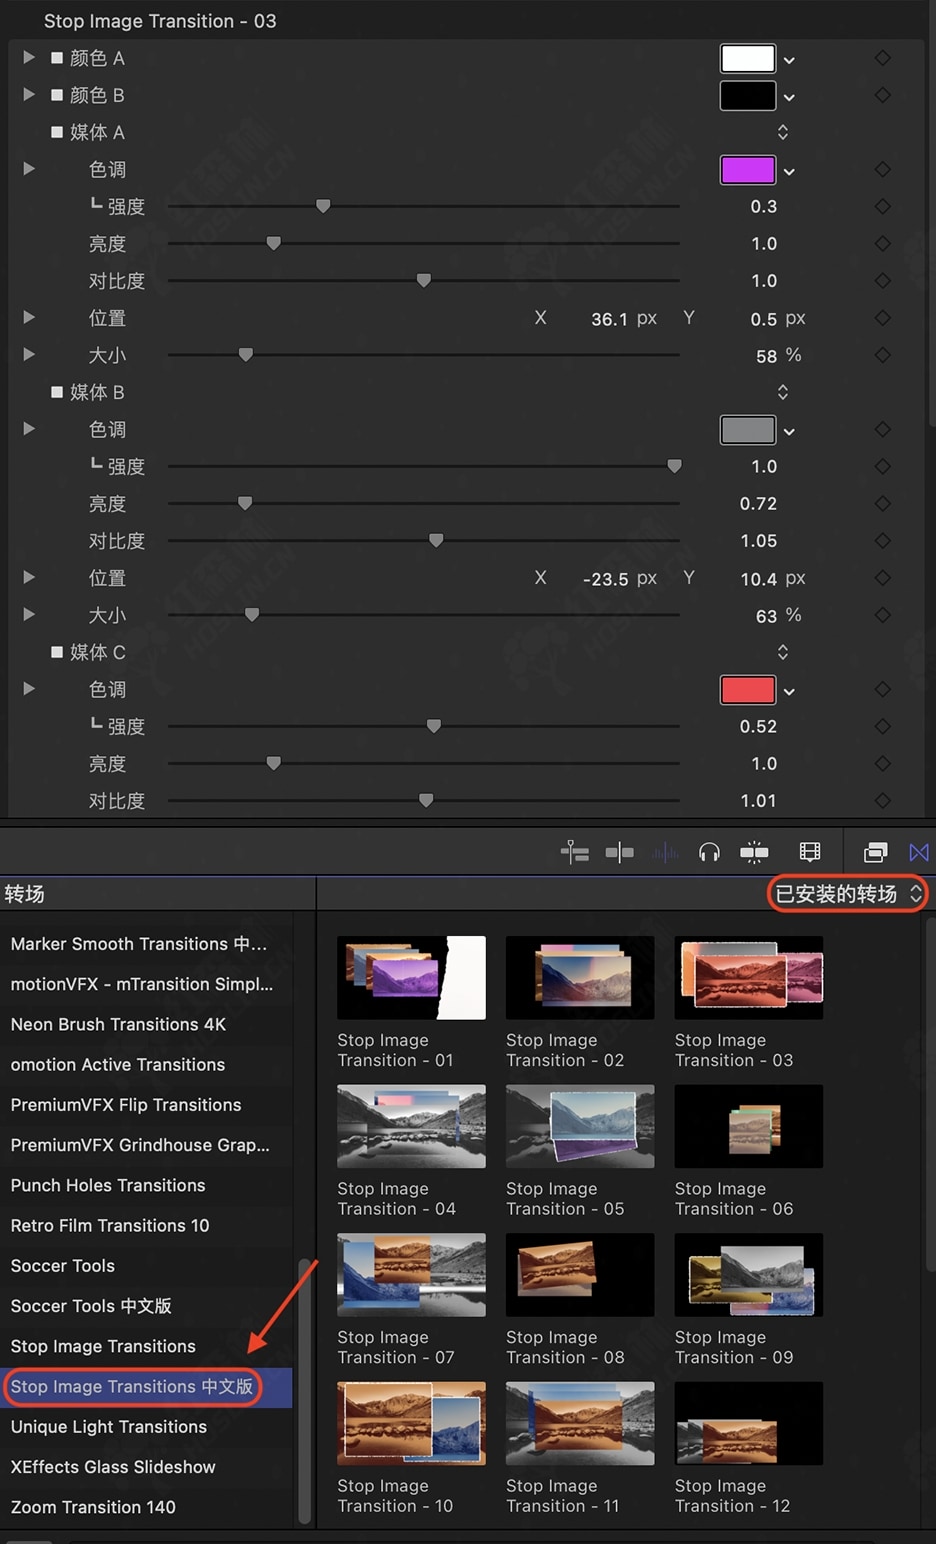Toggle the 媒体 C square checkbox
Image resolution: width=936 pixels, height=1544 pixels.
57,652
